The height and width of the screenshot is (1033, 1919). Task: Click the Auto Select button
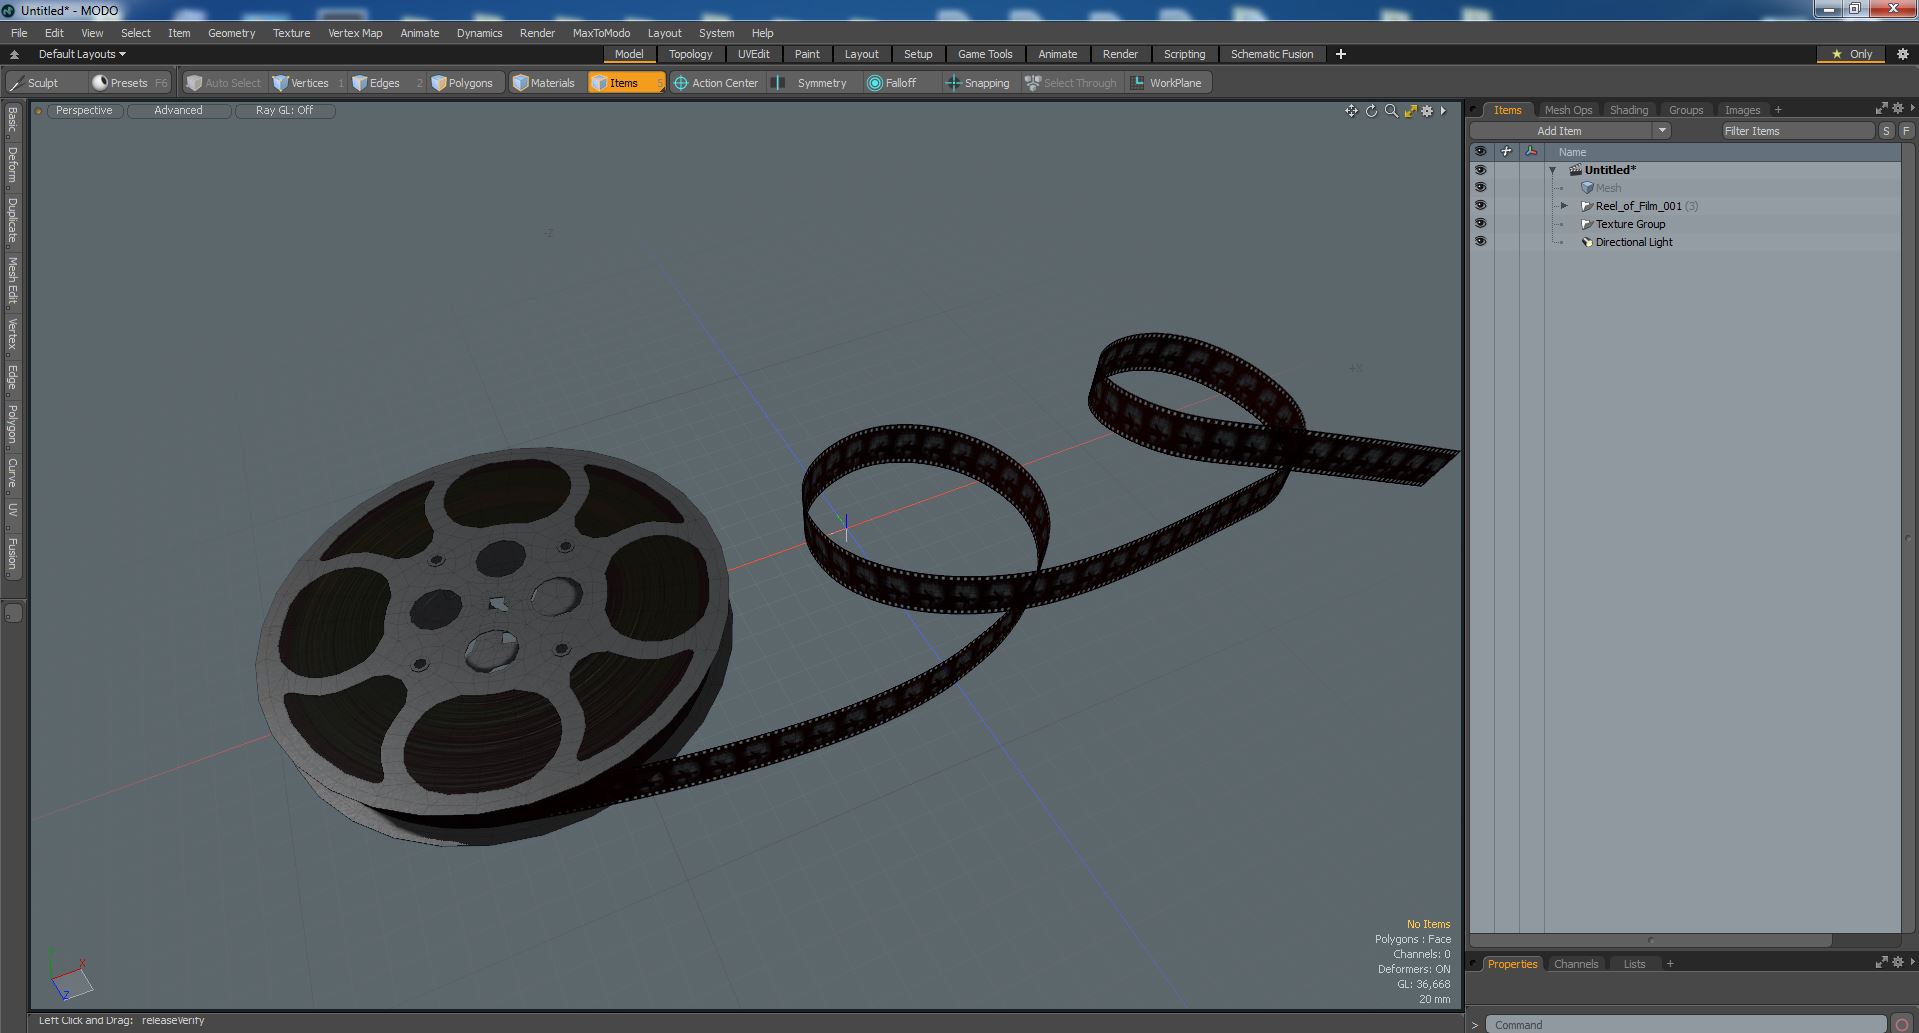point(224,83)
